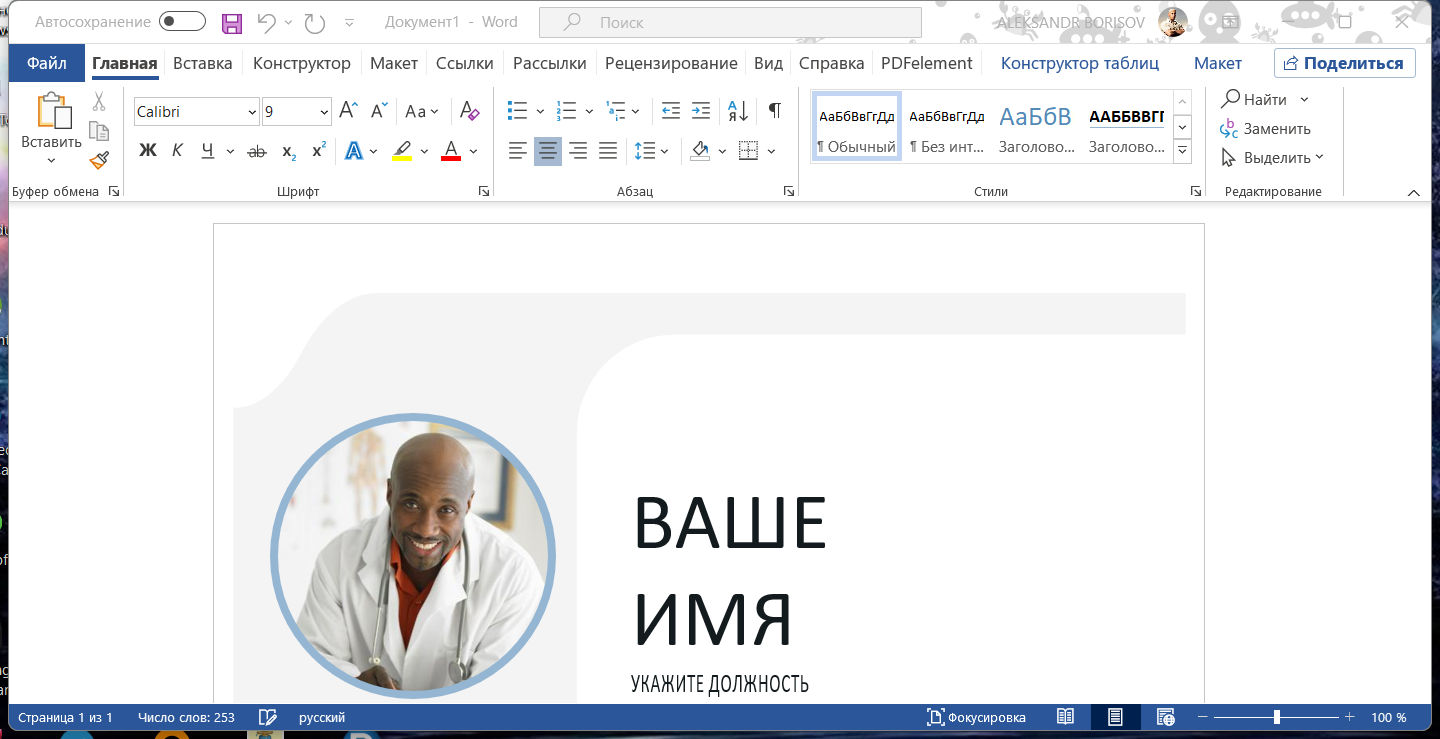Toggle bold Ж formatting
The image size is (1440, 739).
(x=148, y=151)
